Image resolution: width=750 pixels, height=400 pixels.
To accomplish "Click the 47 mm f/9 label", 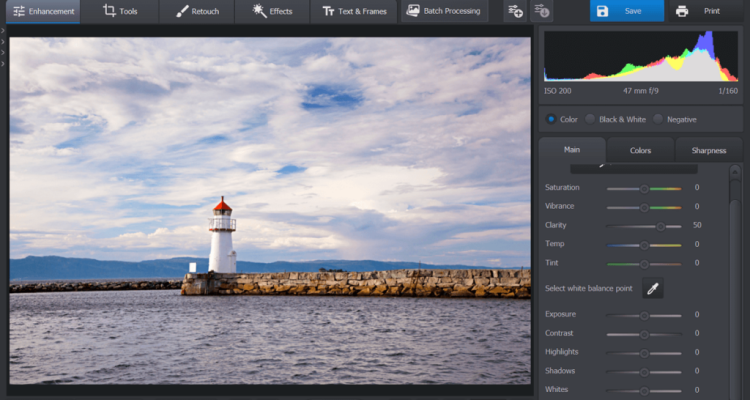I will click(x=640, y=90).
